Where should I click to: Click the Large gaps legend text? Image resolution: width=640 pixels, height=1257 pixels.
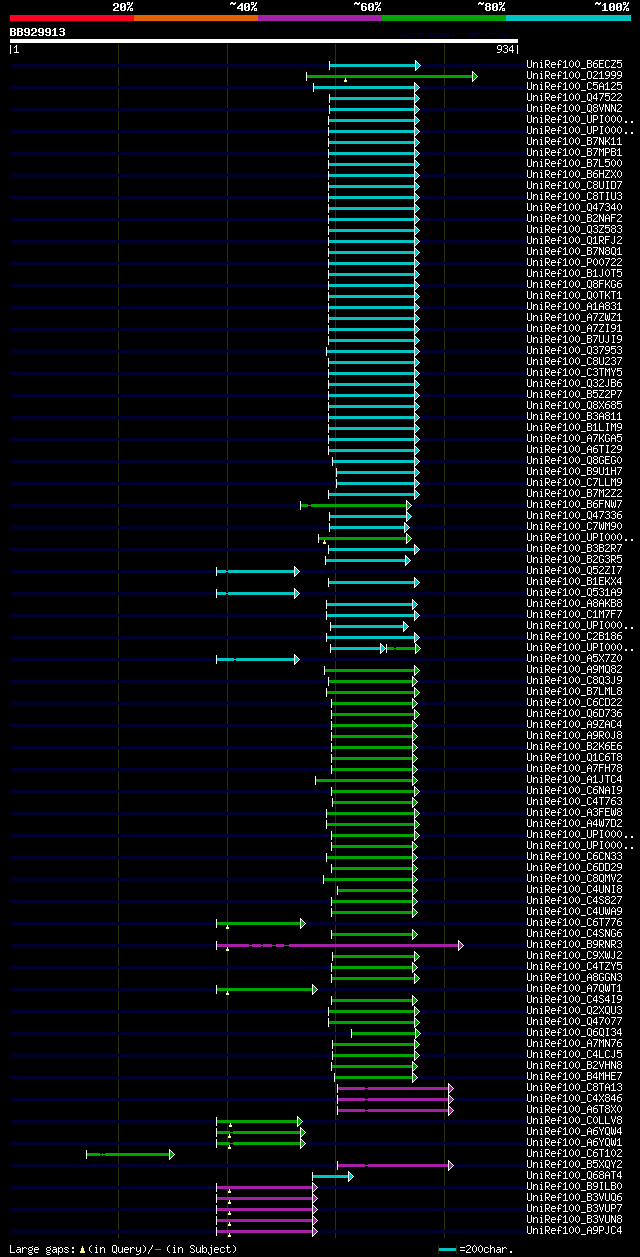tap(124, 1249)
